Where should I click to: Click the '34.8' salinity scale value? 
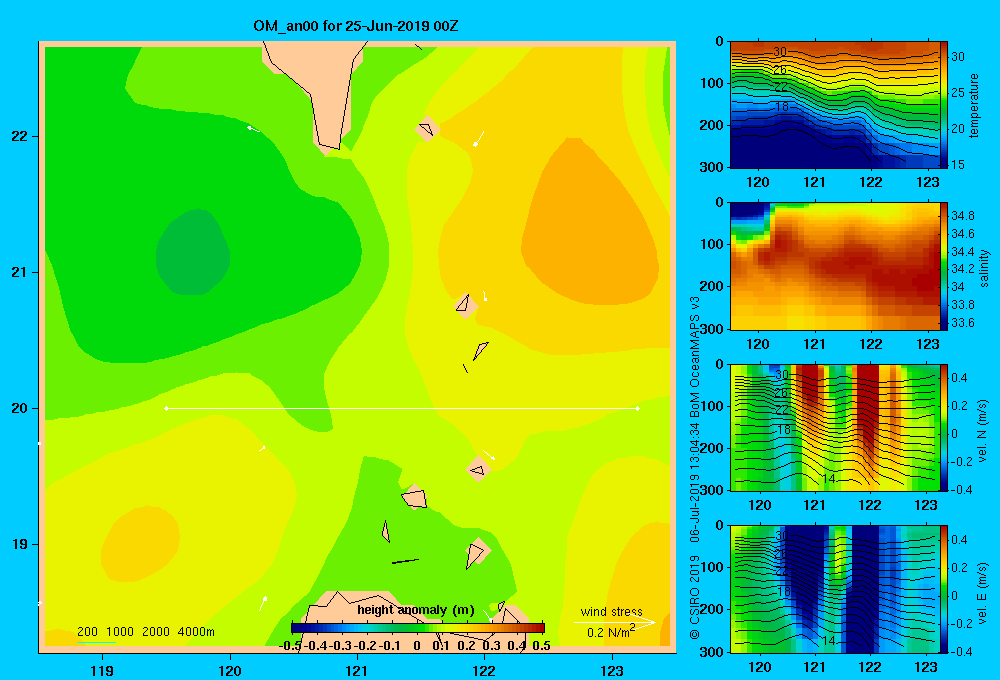point(962,216)
